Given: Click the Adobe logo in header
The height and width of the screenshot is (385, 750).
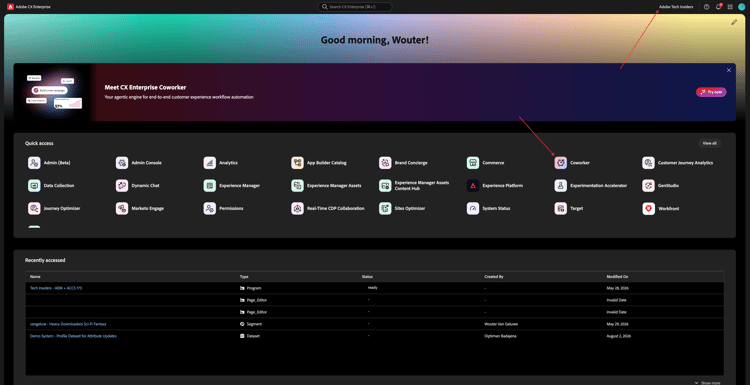Looking at the screenshot, I should pyautogui.click(x=10, y=7).
